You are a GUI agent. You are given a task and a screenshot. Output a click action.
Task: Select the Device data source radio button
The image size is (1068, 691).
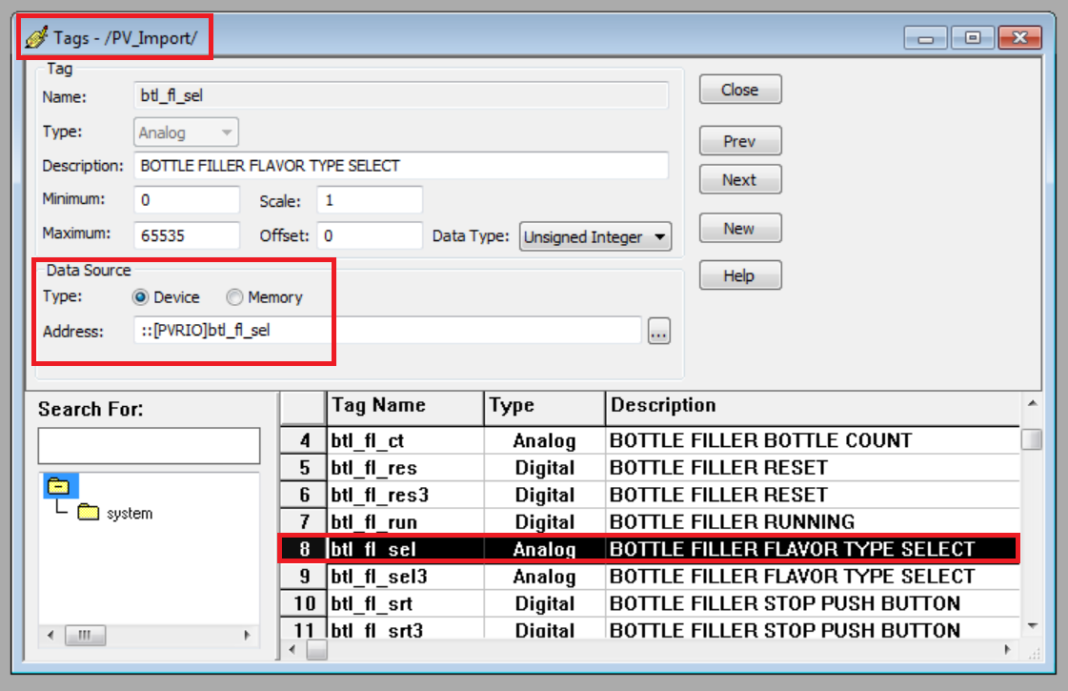pos(143,297)
